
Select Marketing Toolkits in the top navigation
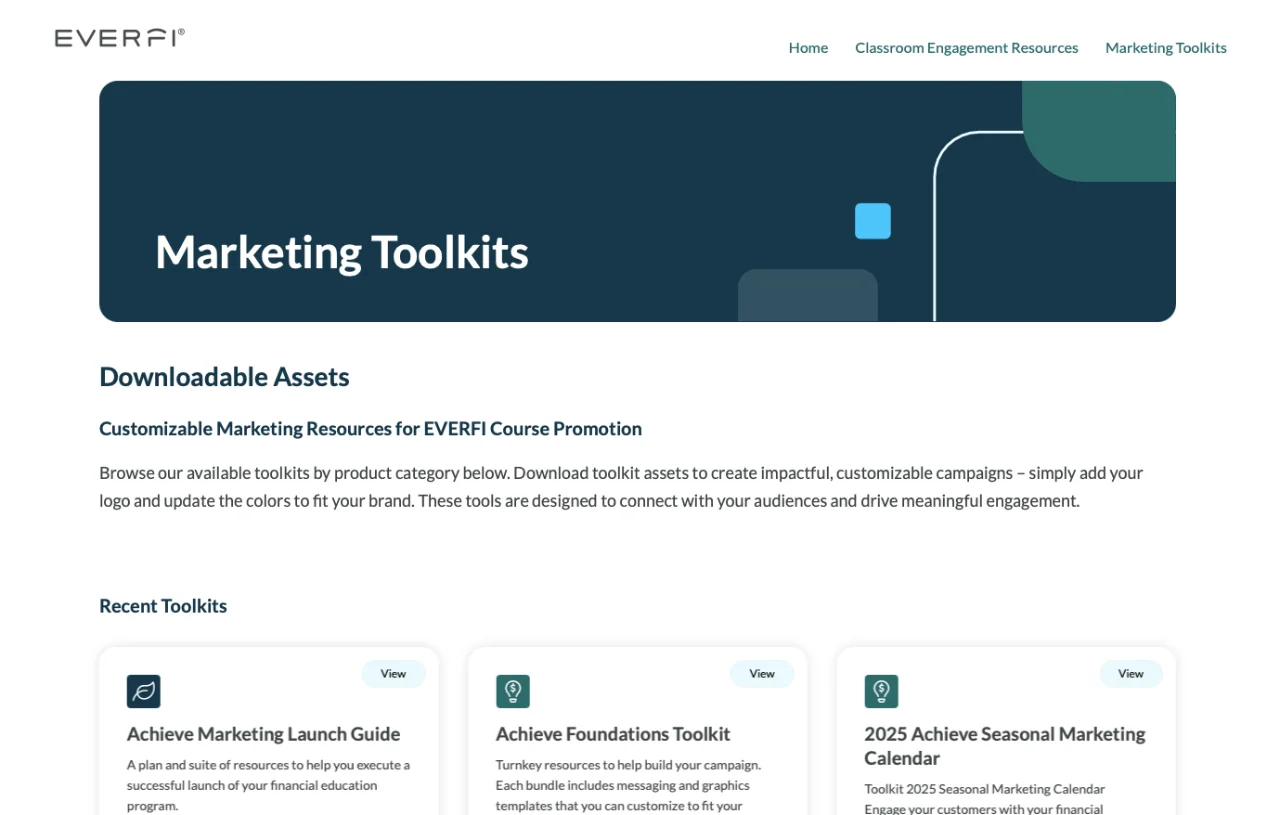click(1165, 48)
